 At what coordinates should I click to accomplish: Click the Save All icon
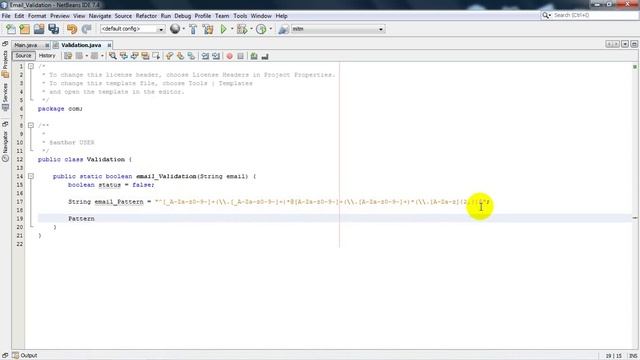point(53,29)
